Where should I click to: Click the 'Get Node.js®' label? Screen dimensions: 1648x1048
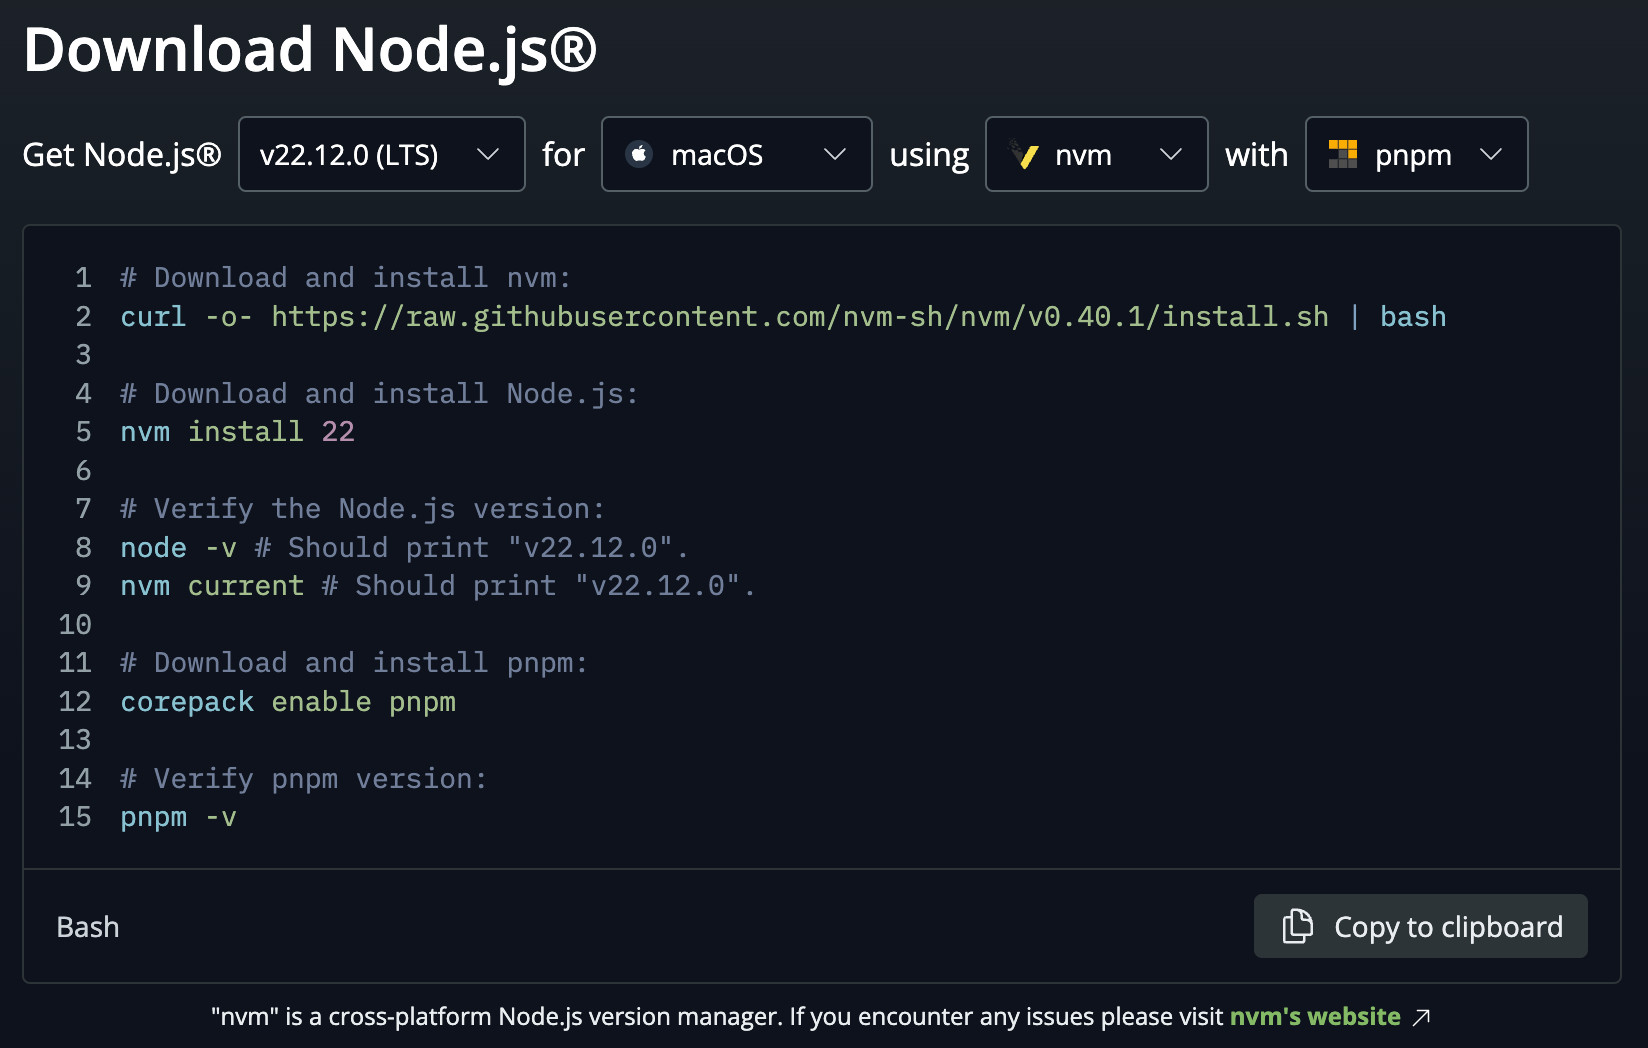[122, 155]
